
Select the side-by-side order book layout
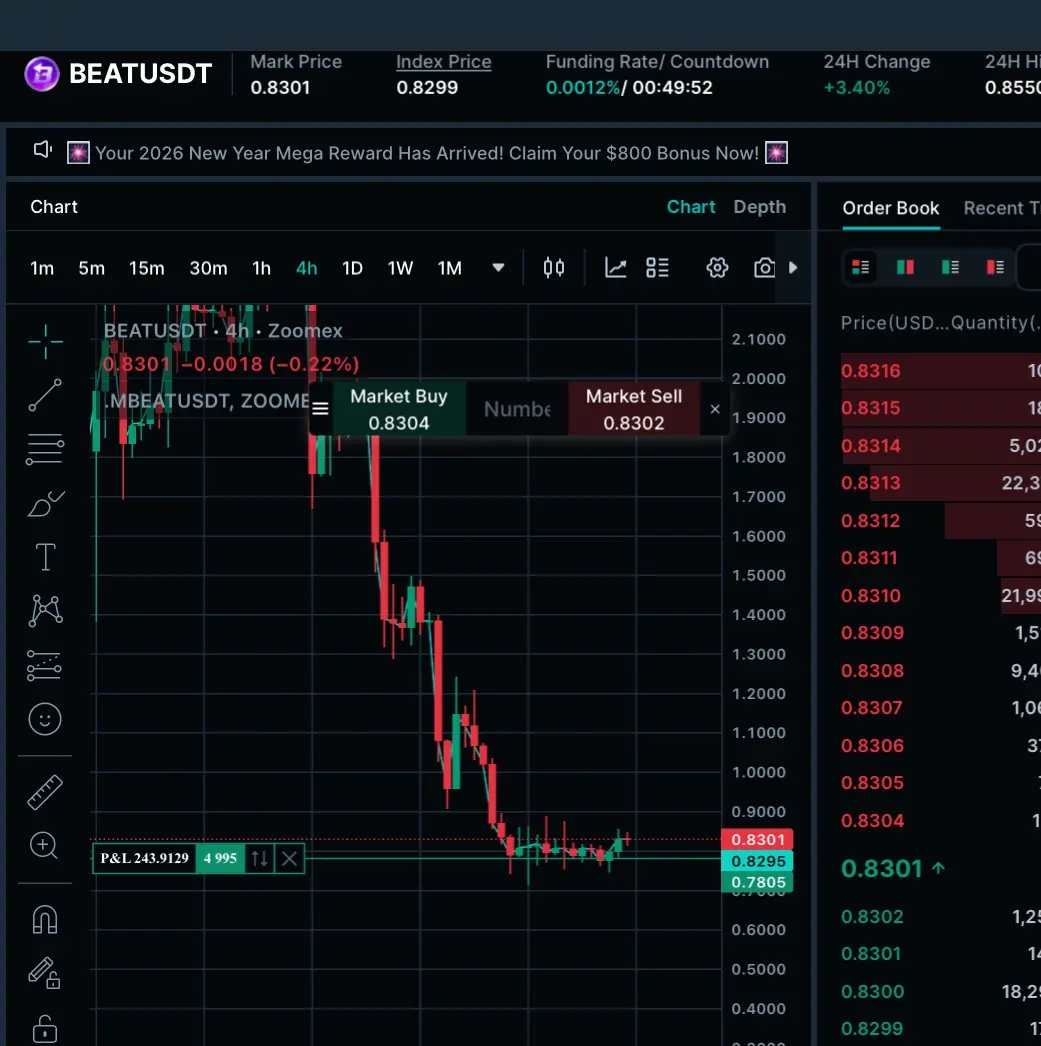coord(905,267)
